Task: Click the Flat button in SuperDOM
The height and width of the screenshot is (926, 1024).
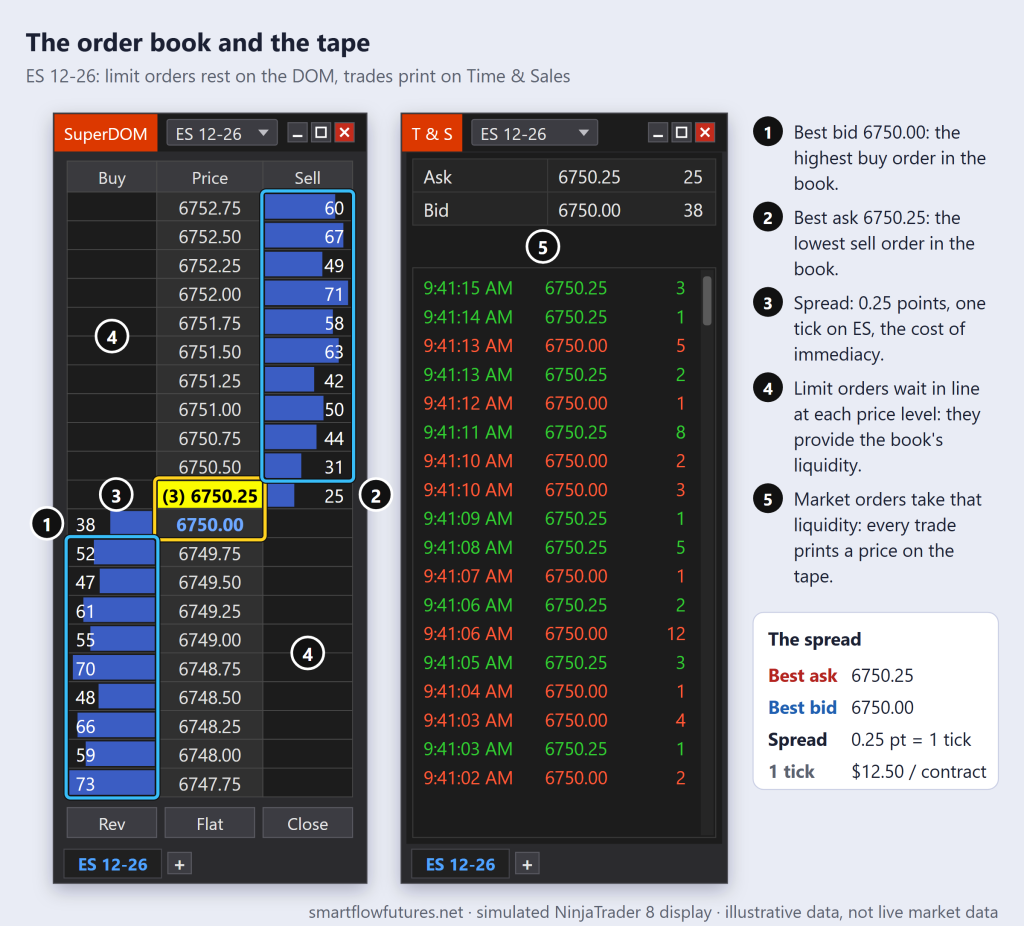Action: pyautogui.click(x=210, y=823)
